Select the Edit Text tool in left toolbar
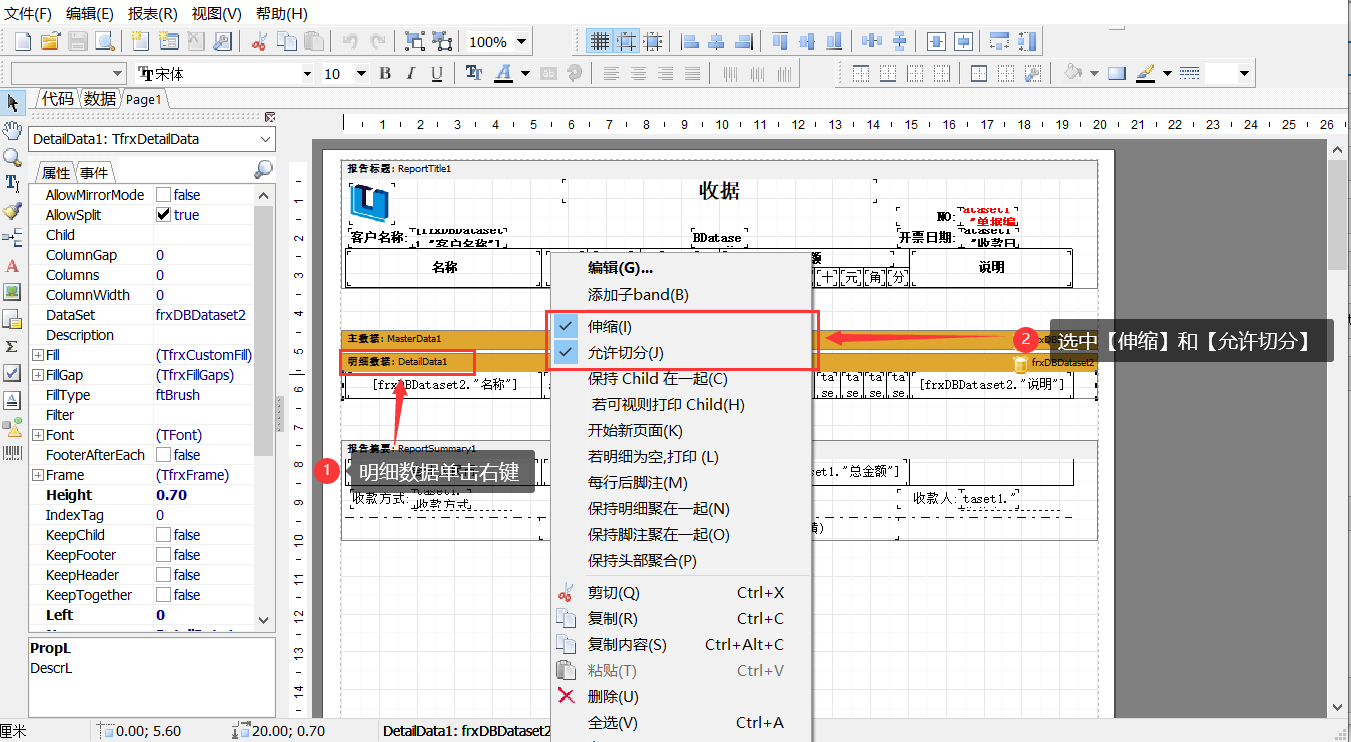This screenshot has height=742, width=1351. tap(13, 184)
